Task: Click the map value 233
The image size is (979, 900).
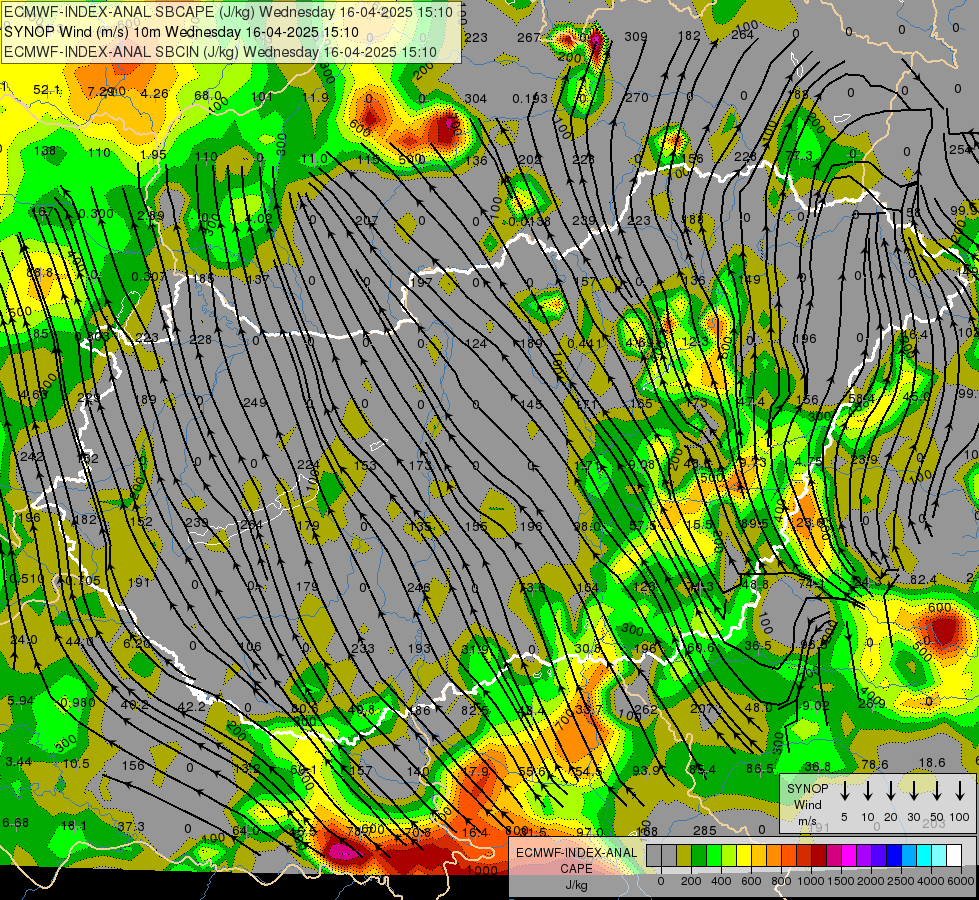Action: click(x=363, y=649)
